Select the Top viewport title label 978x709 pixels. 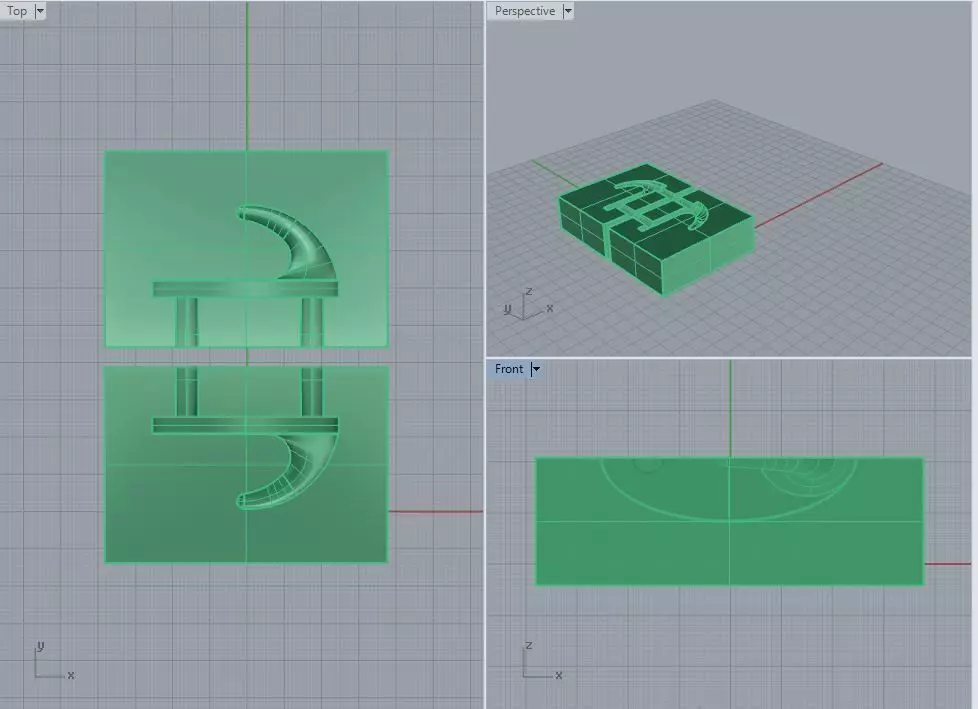click(17, 11)
